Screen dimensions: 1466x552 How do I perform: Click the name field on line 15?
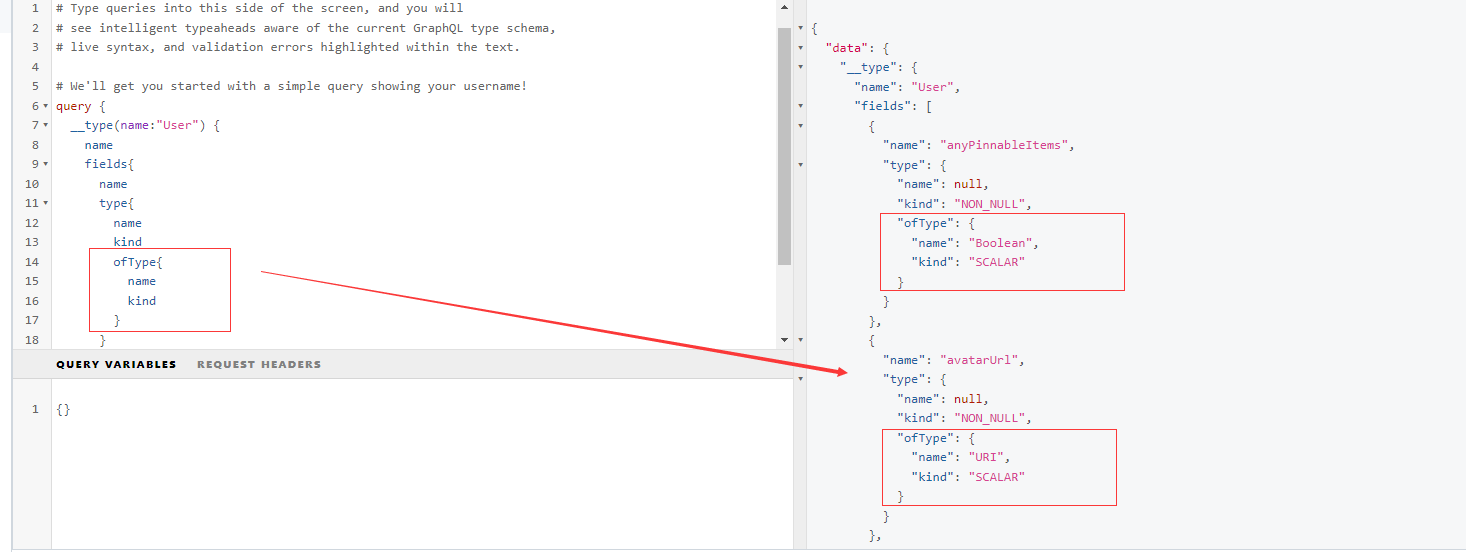click(x=142, y=282)
